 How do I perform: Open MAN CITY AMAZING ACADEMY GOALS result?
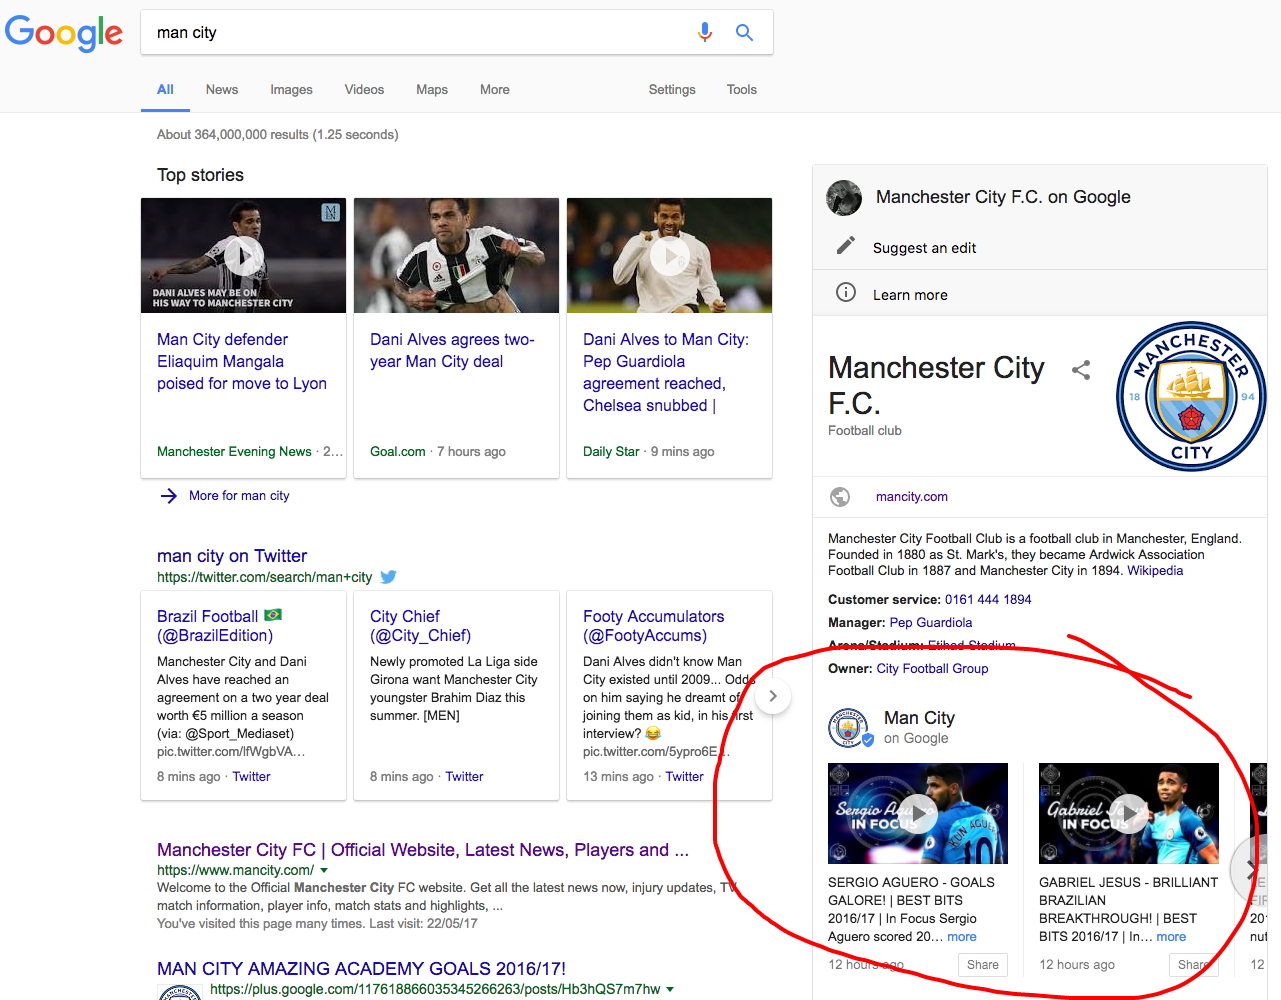tap(361, 969)
